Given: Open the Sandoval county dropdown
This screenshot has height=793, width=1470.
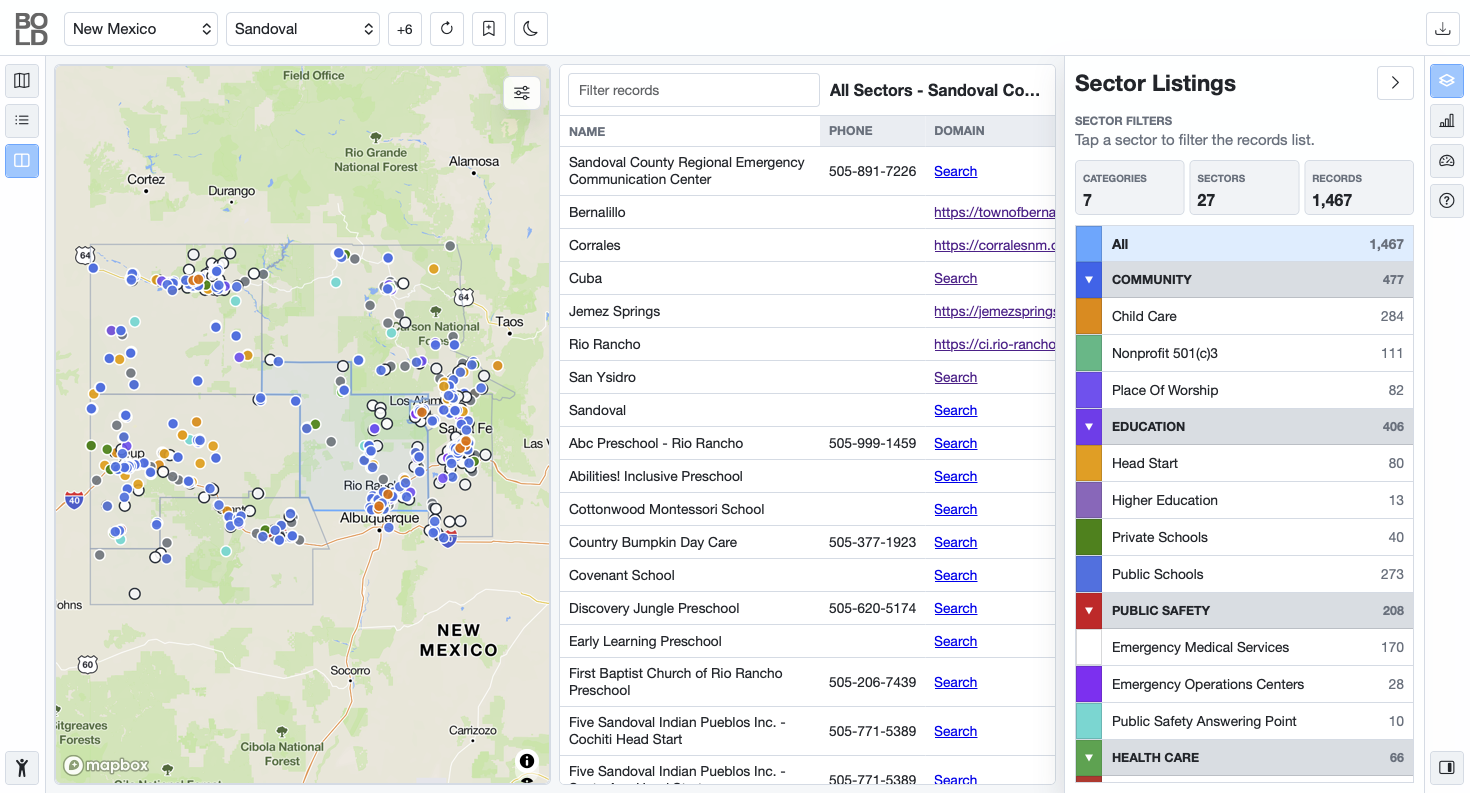Looking at the screenshot, I should click(303, 29).
